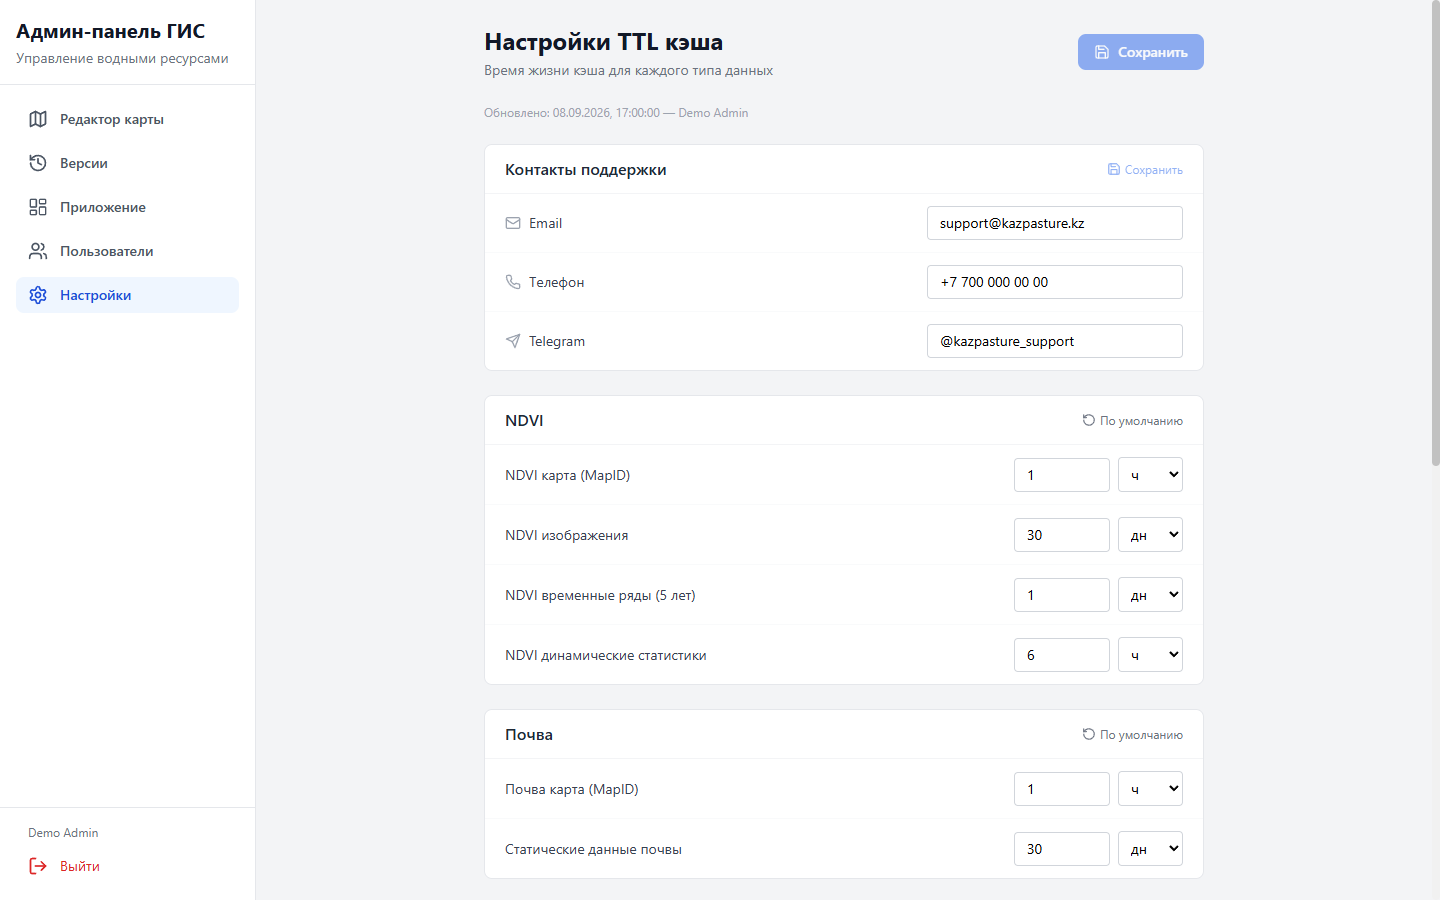Open the Приложение sidebar item
The image size is (1440, 900).
127,207
